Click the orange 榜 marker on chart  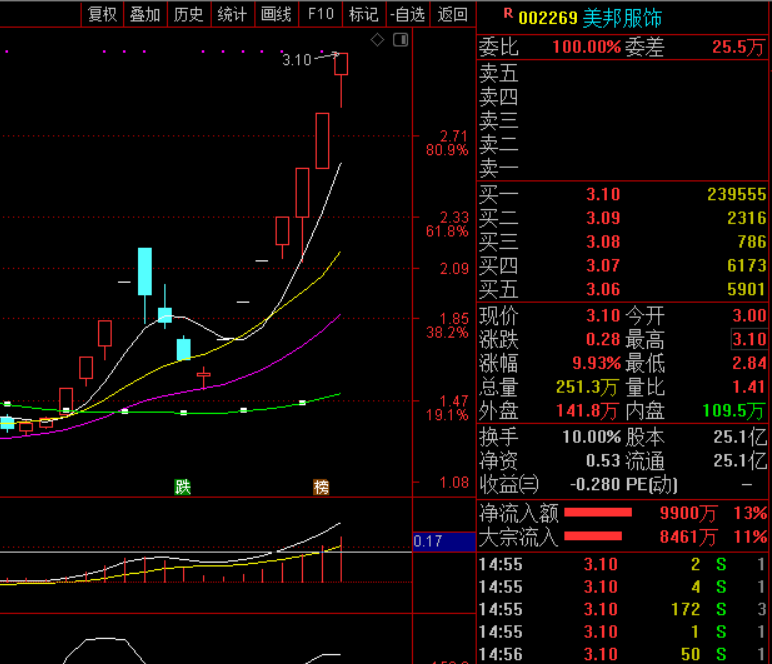pos(322,487)
